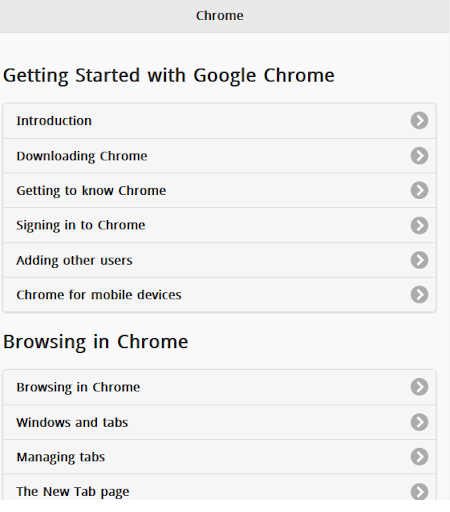Click the Chrome title in the header bar

[220, 16]
